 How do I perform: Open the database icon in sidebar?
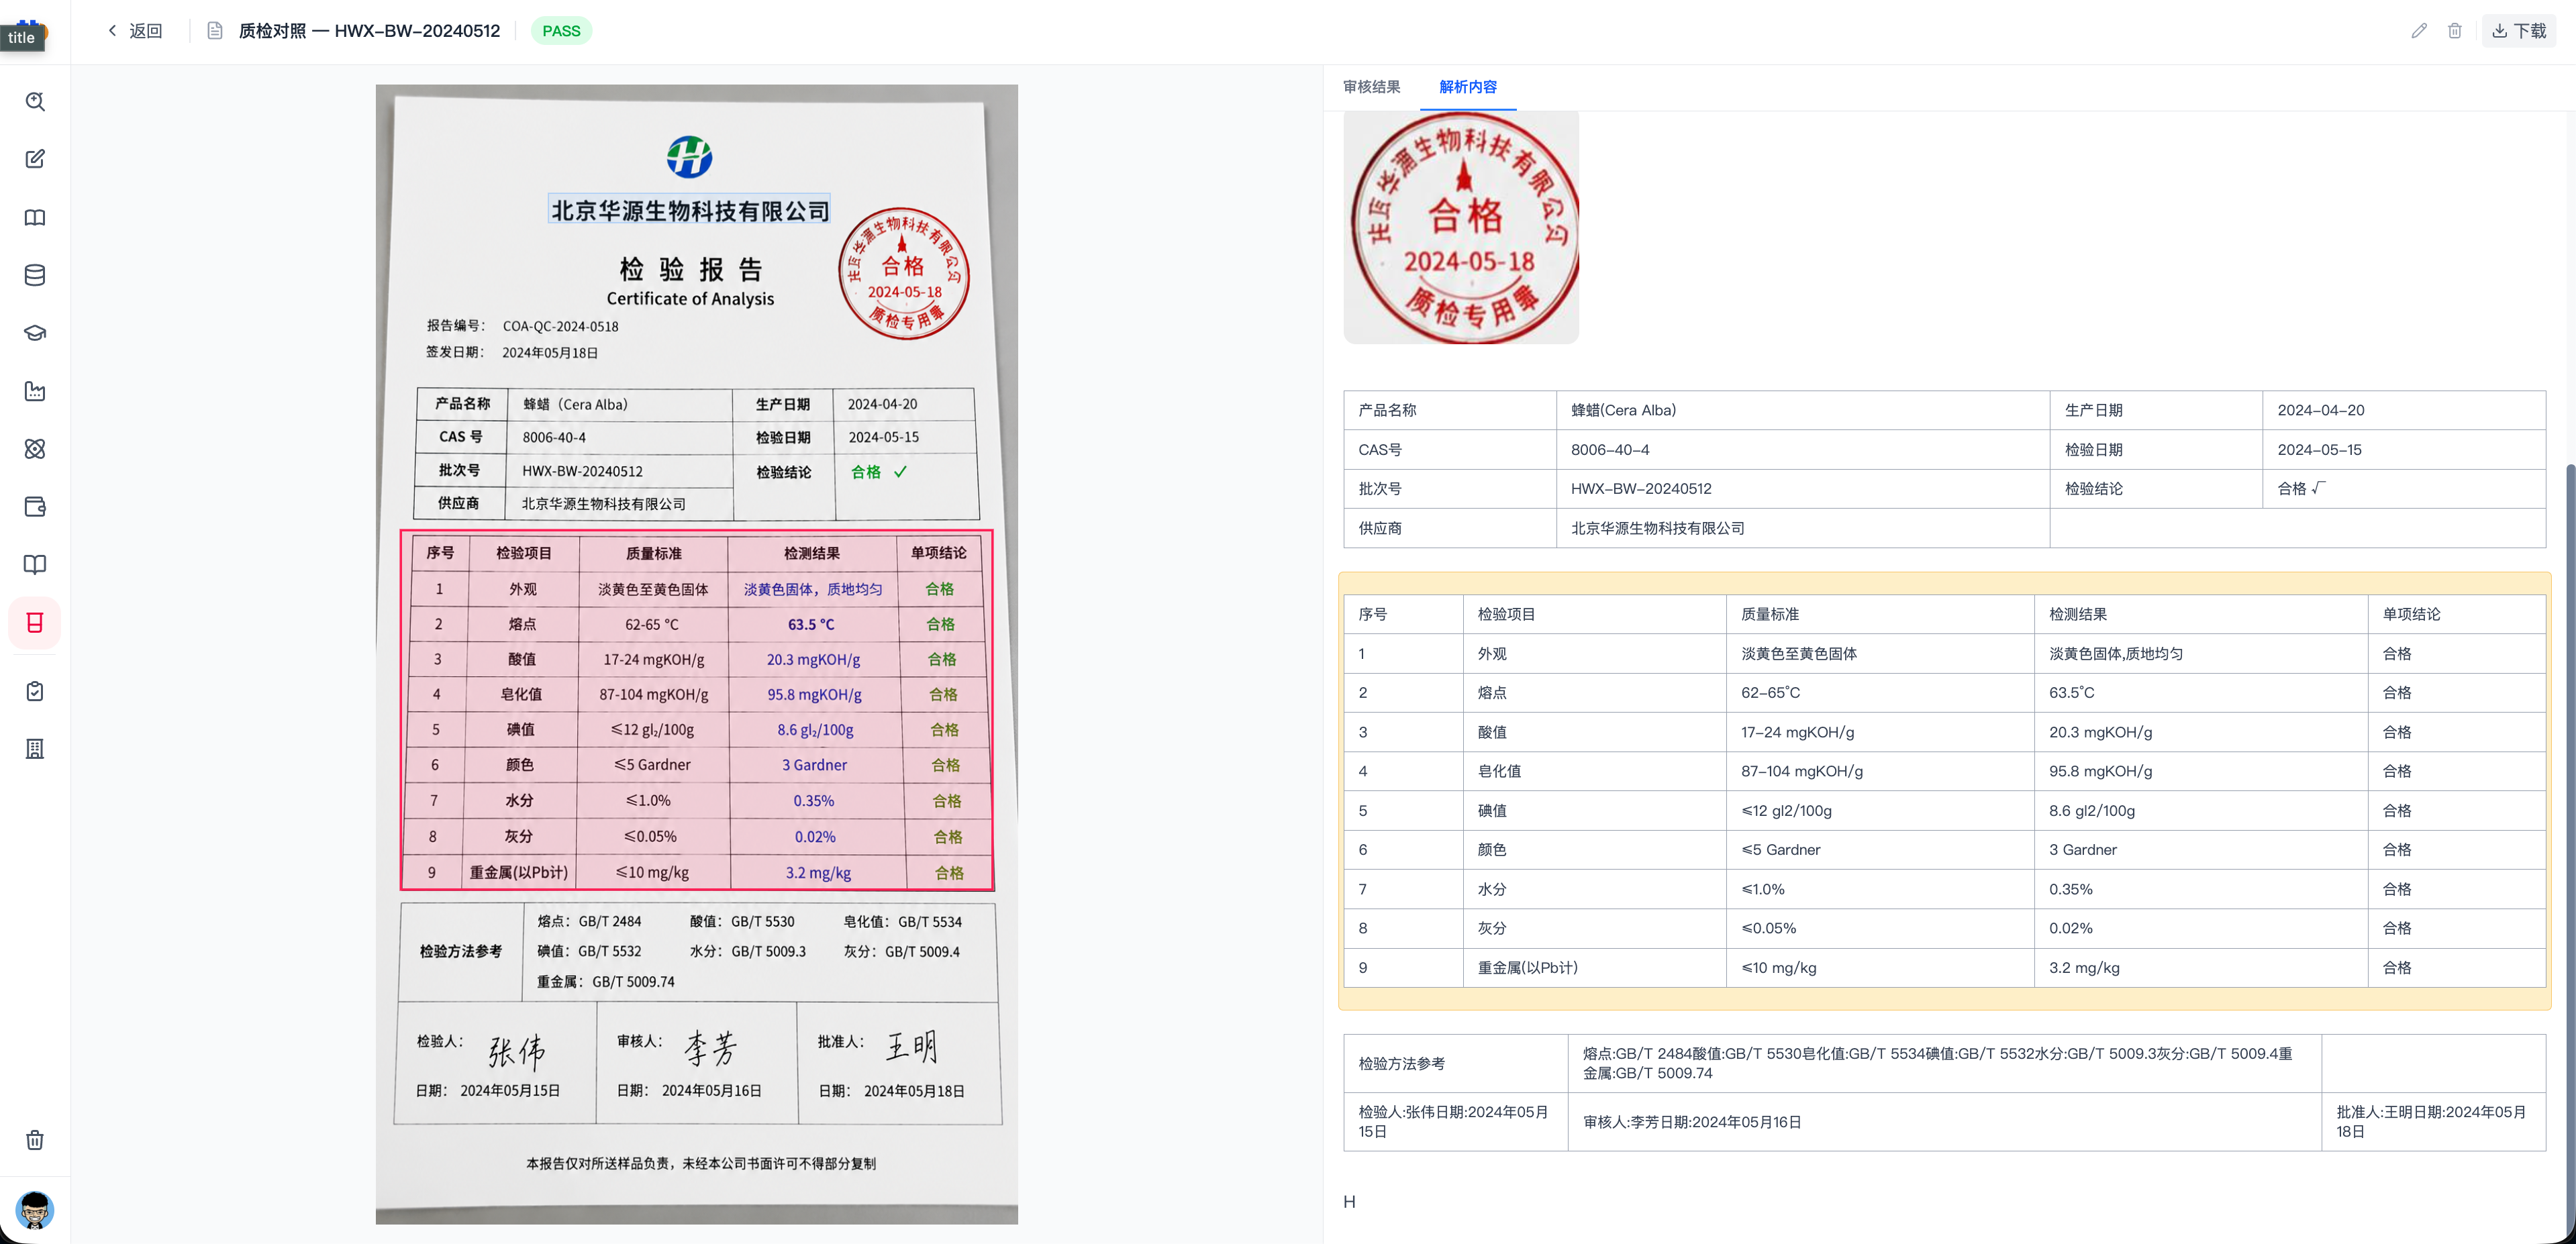(x=35, y=275)
